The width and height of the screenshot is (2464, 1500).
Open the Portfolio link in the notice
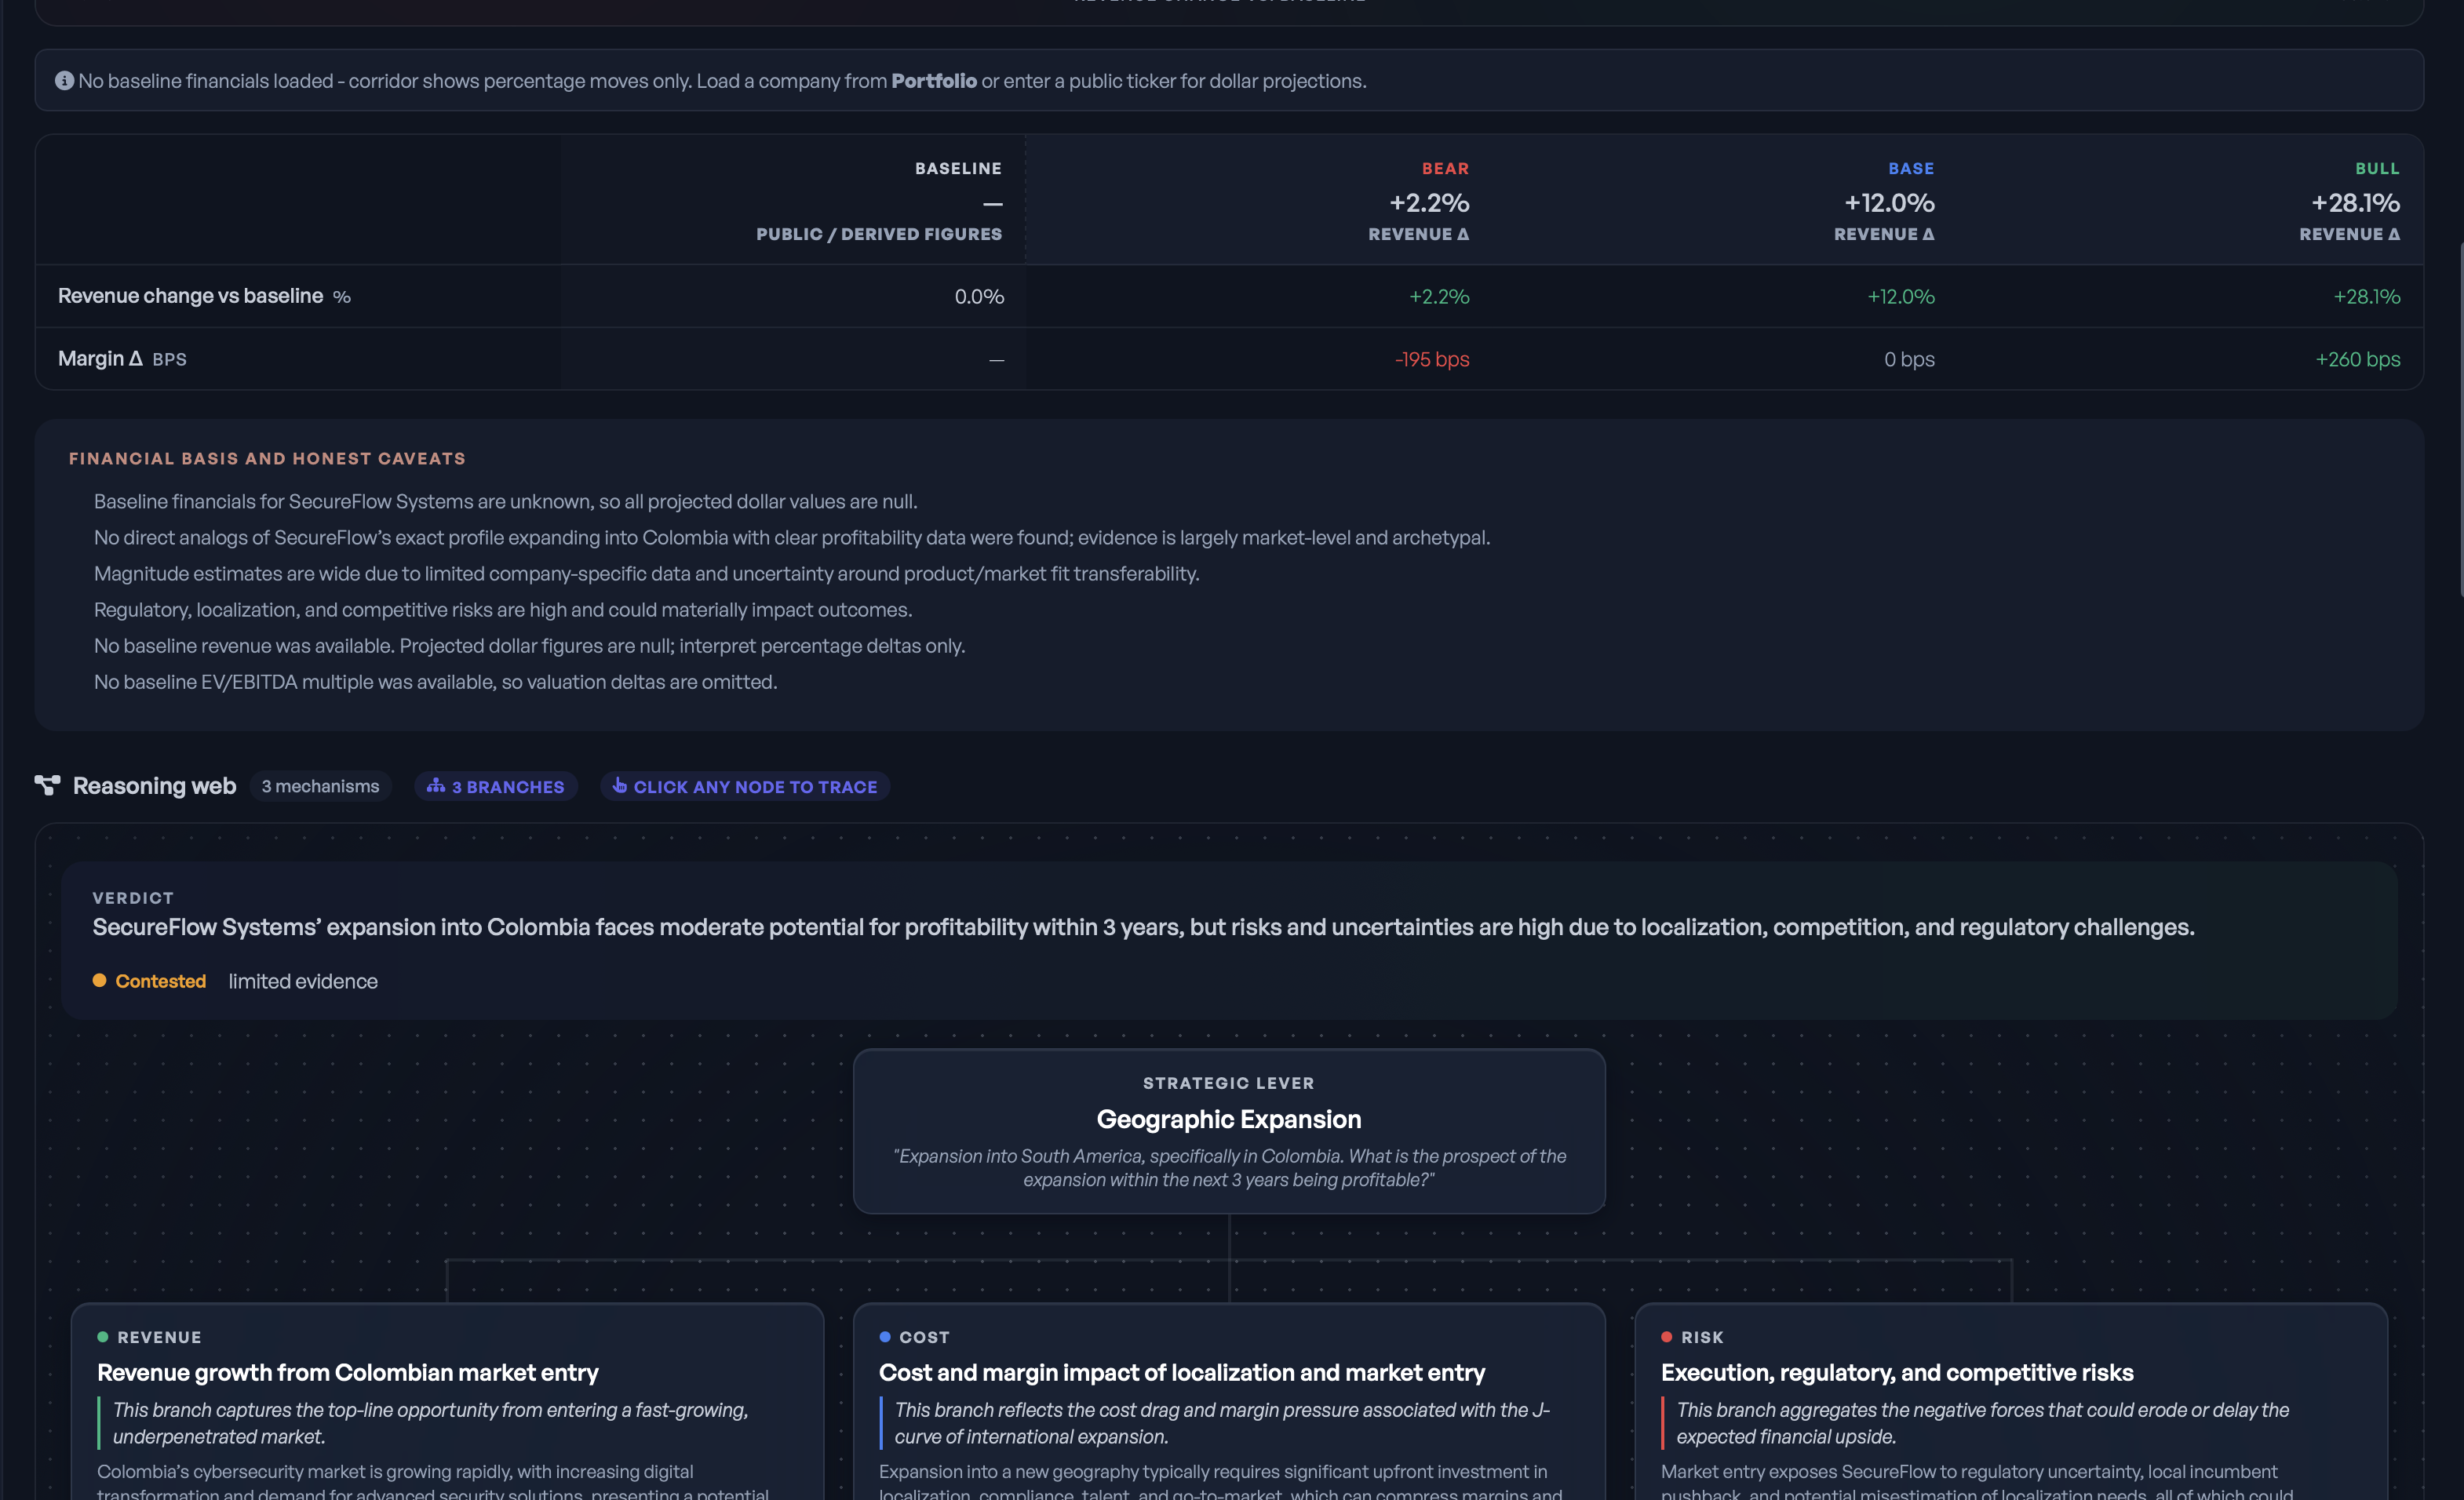point(934,81)
